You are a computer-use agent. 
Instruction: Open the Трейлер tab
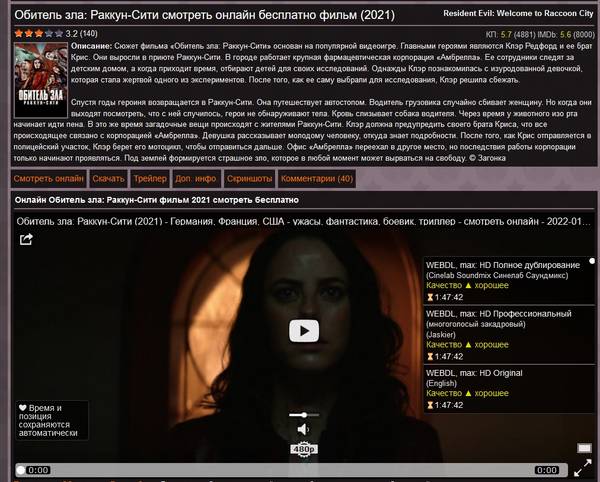pyautogui.click(x=150, y=179)
